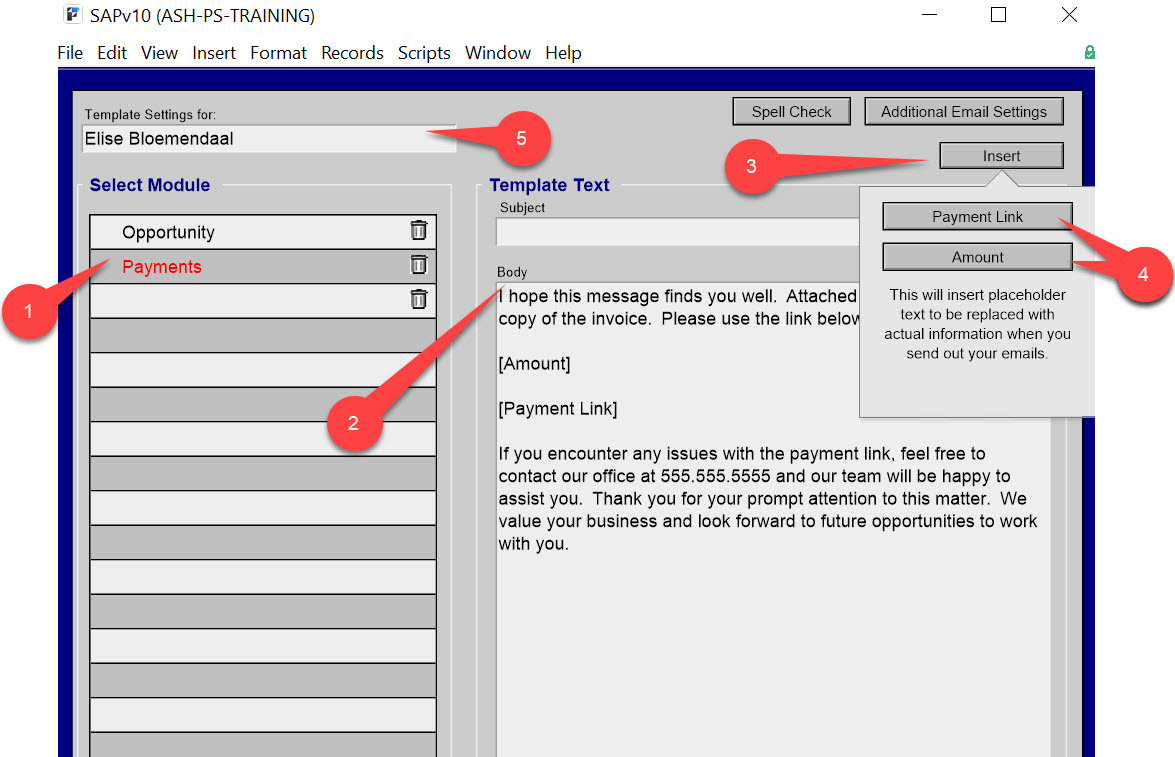Open the Records menu
This screenshot has width=1175, height=757.
[x=352, y=53]
